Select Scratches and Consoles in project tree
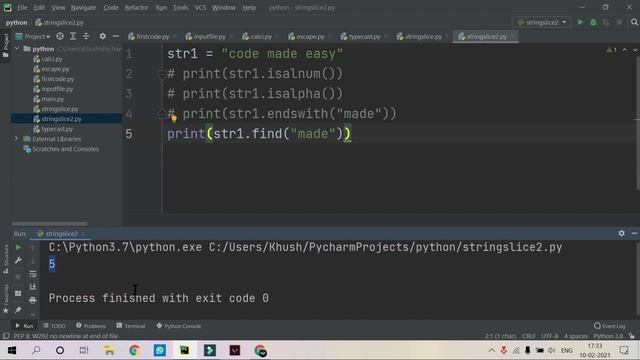 [65, 149]
